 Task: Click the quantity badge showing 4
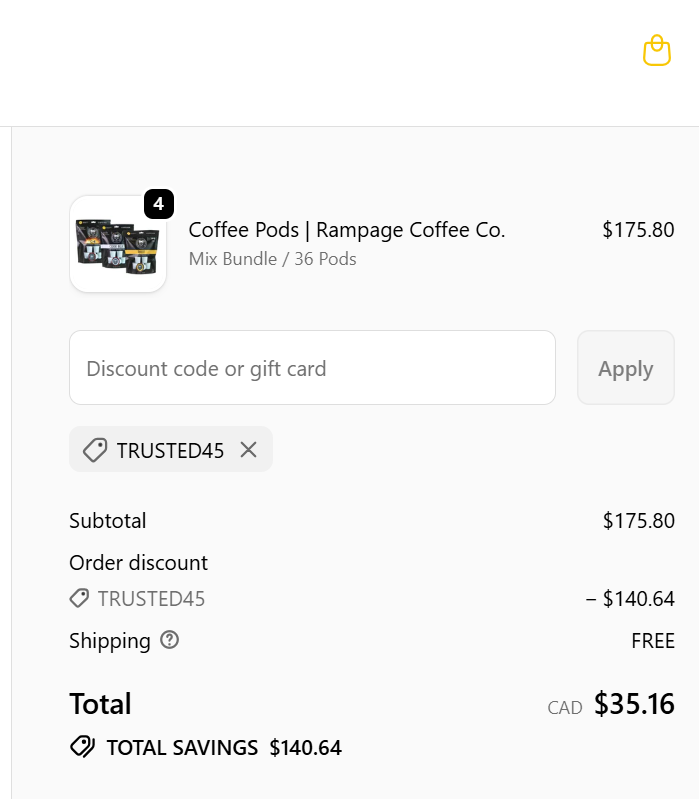(x=159, y=204)
